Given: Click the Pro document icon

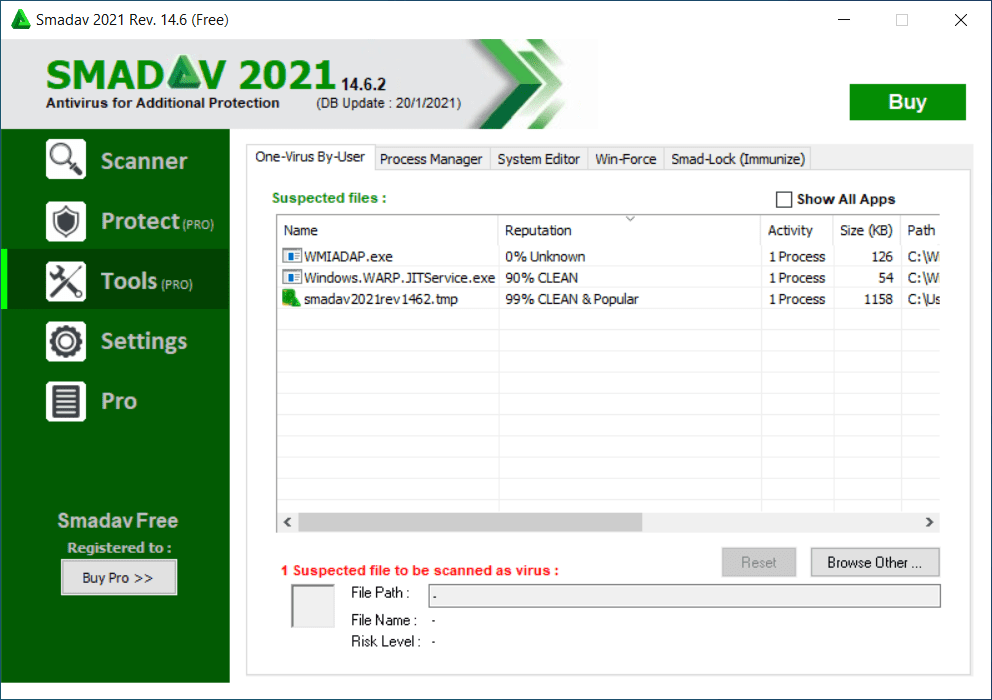Looking at the screenshot, I should coord(66,401).
